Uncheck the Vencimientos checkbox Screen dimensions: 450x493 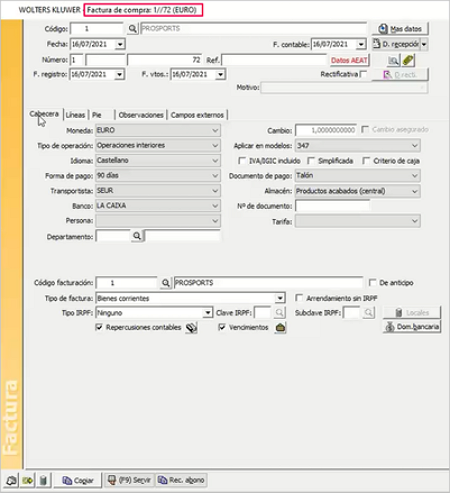[x=222, y=327]
